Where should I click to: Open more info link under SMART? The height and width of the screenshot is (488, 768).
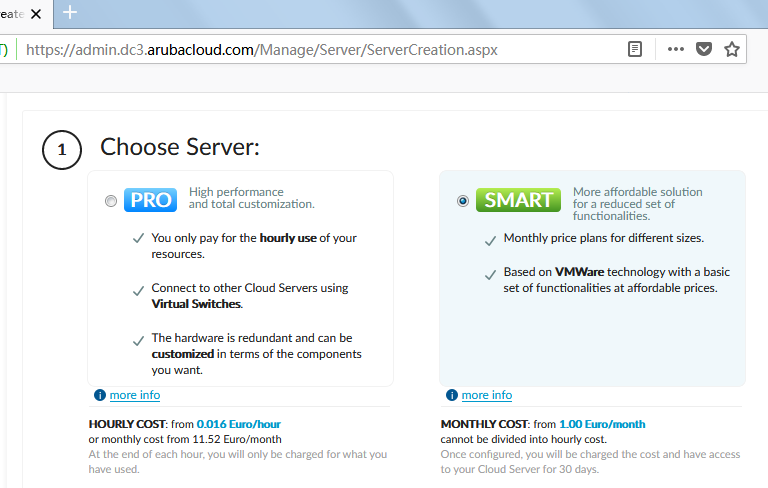click(x=487, y=395)
